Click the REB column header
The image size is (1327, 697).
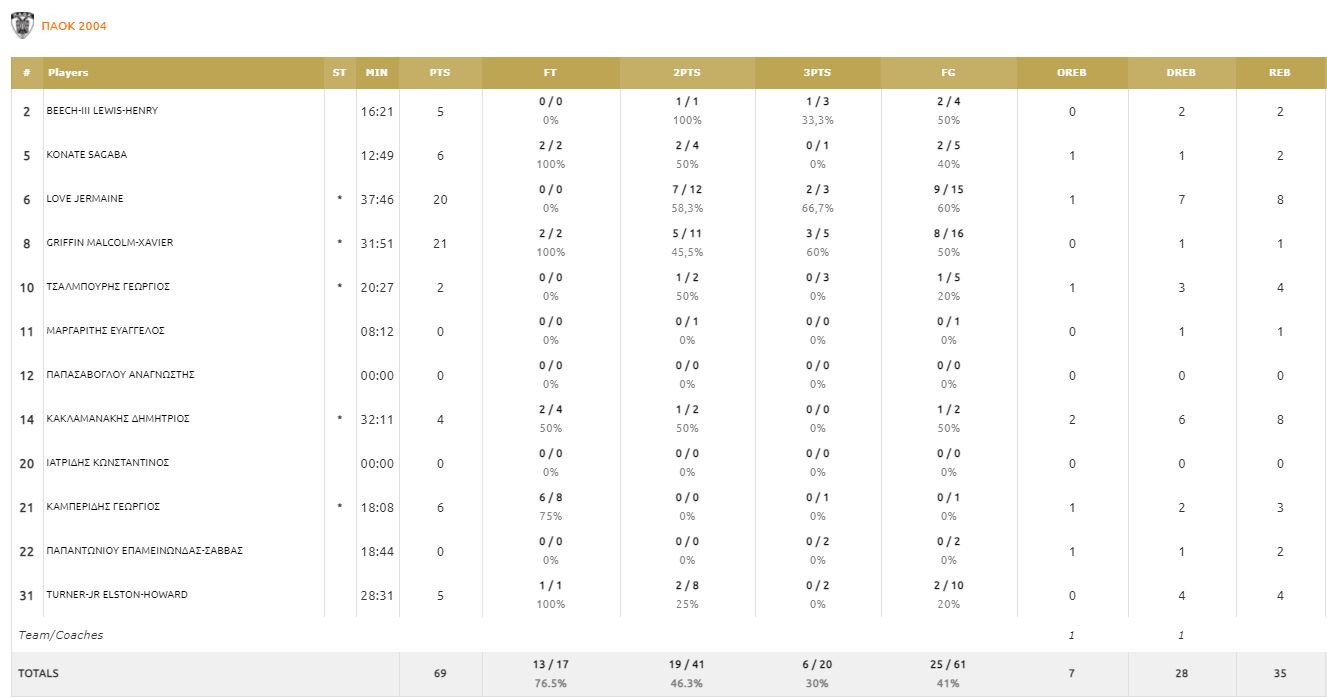click(x=1279, y=73)
